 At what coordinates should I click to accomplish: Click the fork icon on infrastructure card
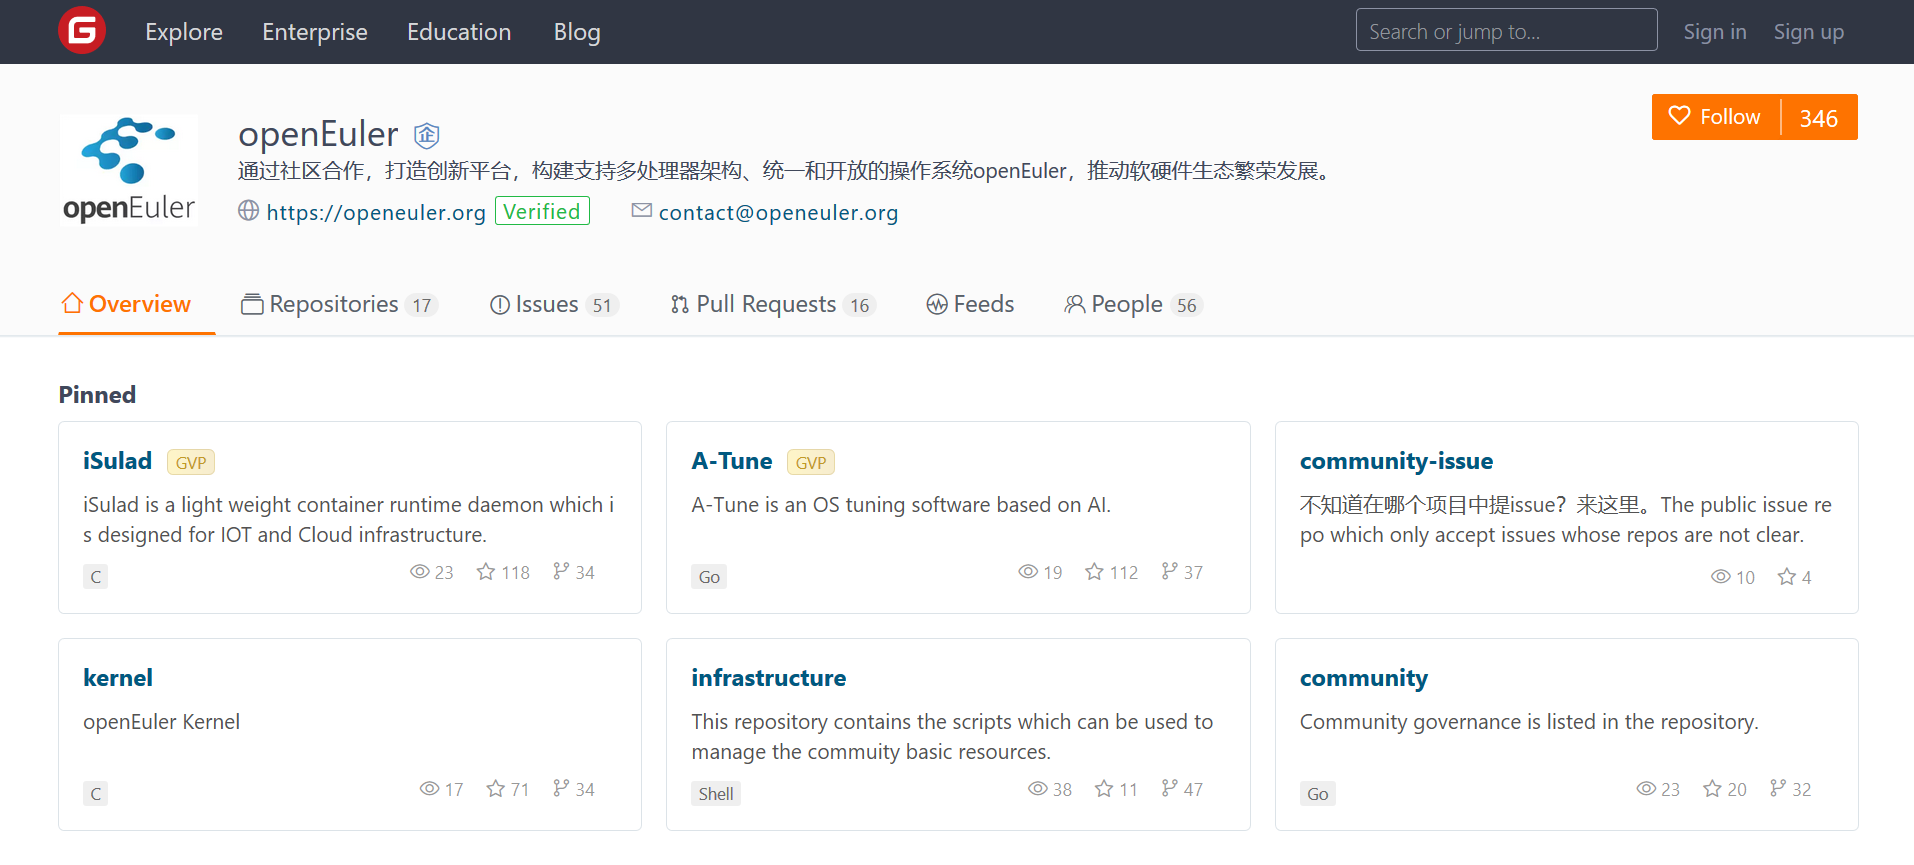[x=1169, y=788]
